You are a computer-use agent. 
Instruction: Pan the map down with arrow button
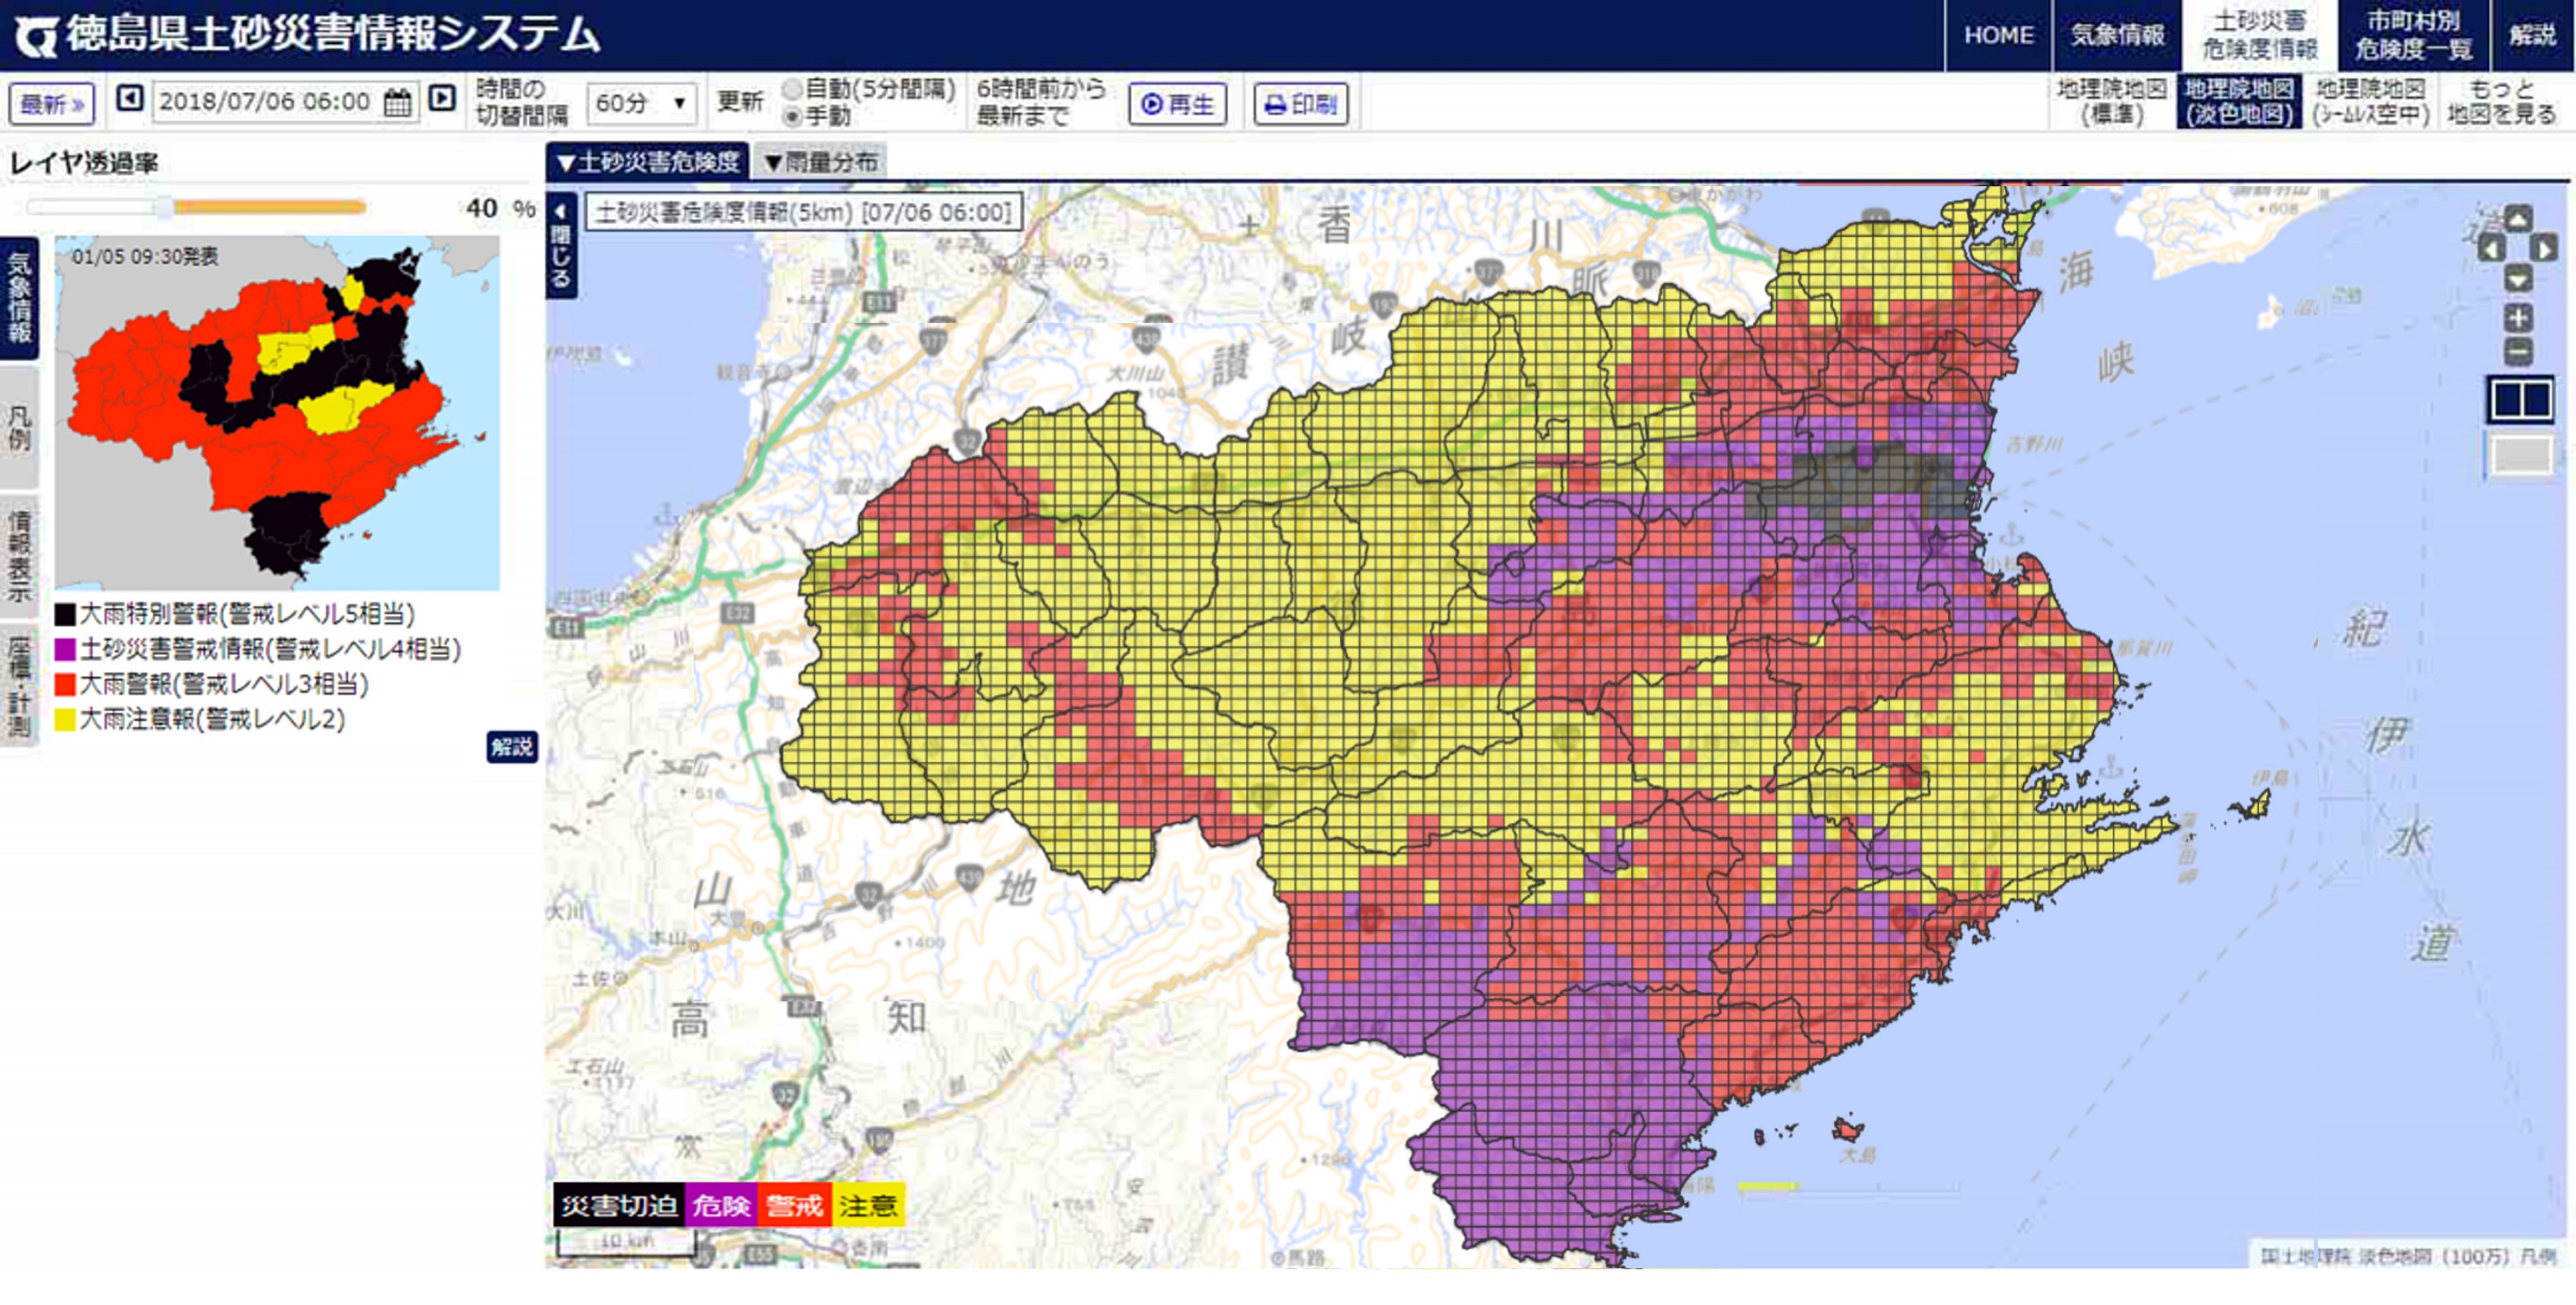click(2517, 278)
